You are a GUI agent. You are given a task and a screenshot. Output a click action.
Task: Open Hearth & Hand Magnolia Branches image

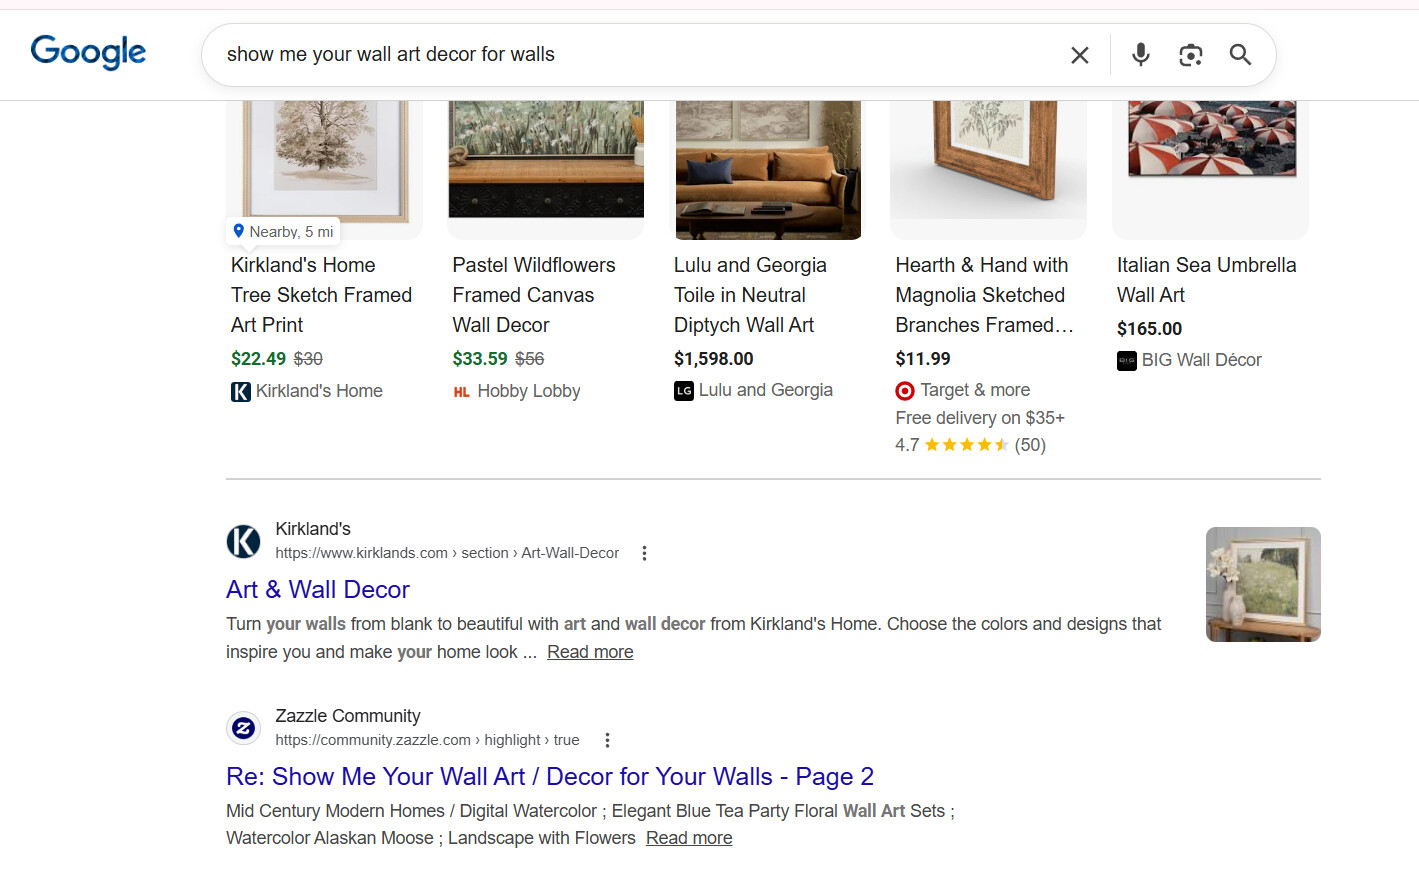pos(988,168)
